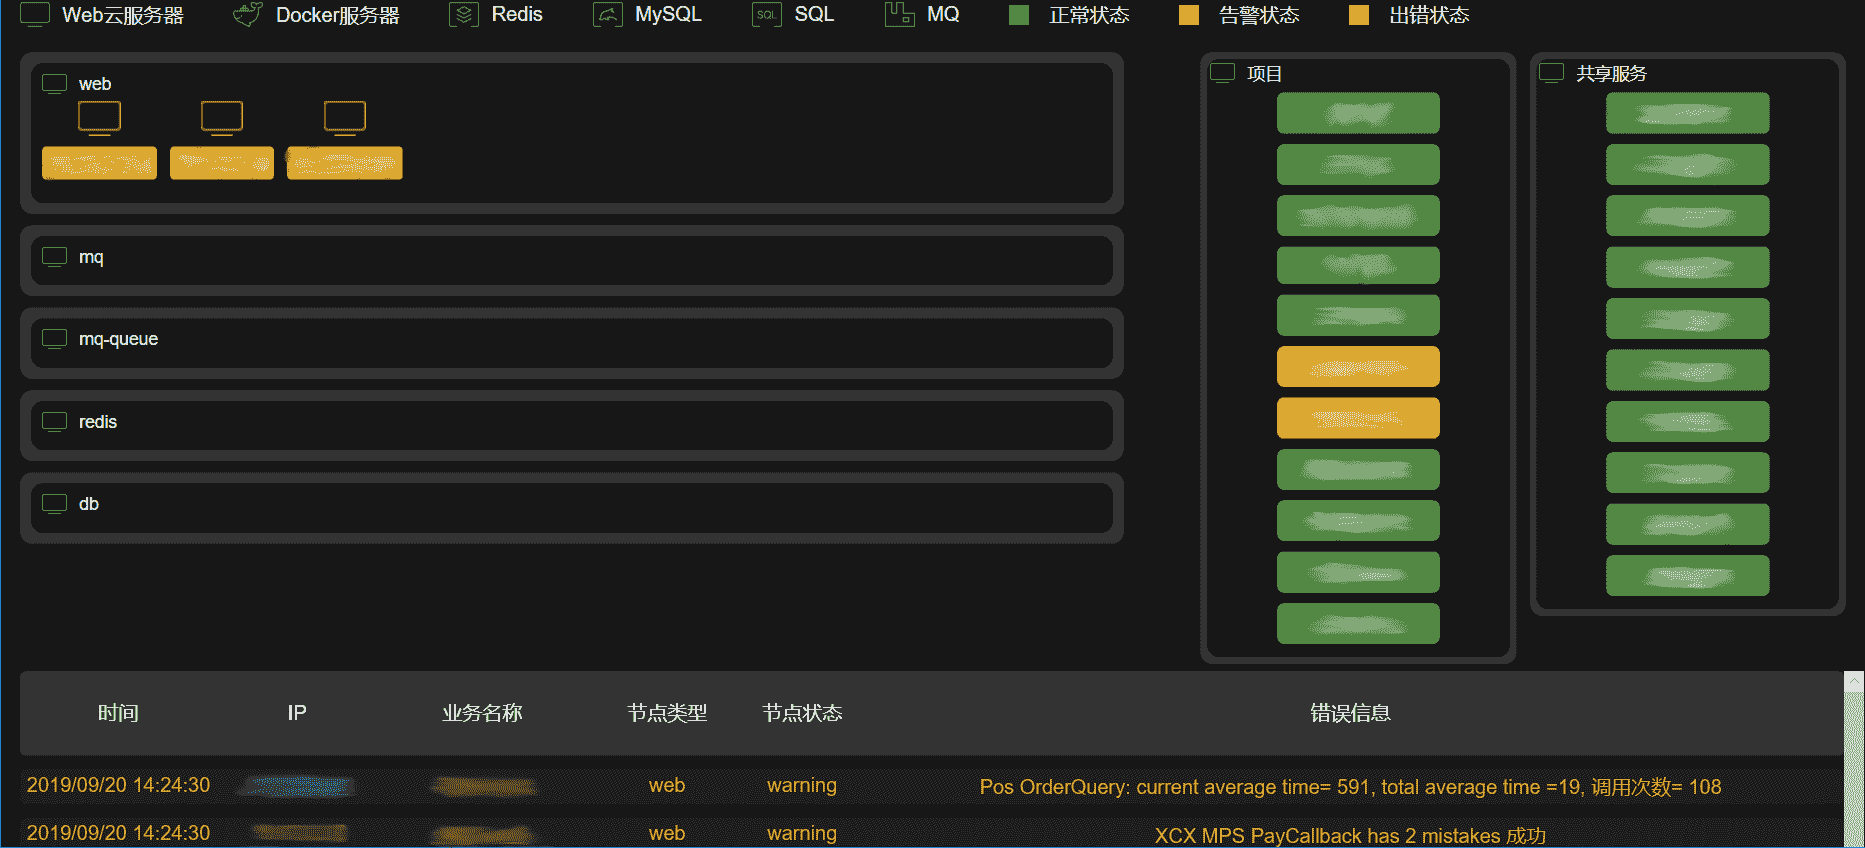1865x848 pixels.
Task: Click the Pos OrderQuery error message row
Action: pyautogui.click(x=1351, y=787)
